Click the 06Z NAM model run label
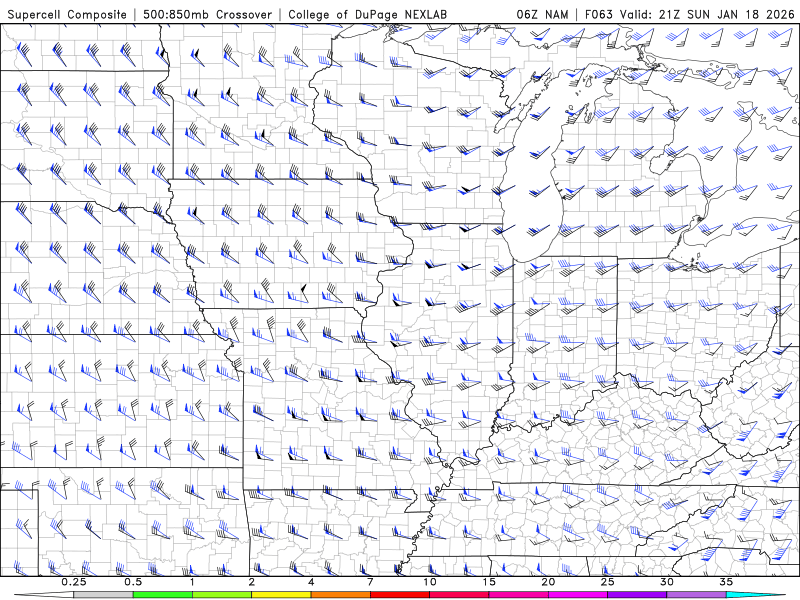Image resolution: width=800 pixels, height=600 pixels. 542,14
